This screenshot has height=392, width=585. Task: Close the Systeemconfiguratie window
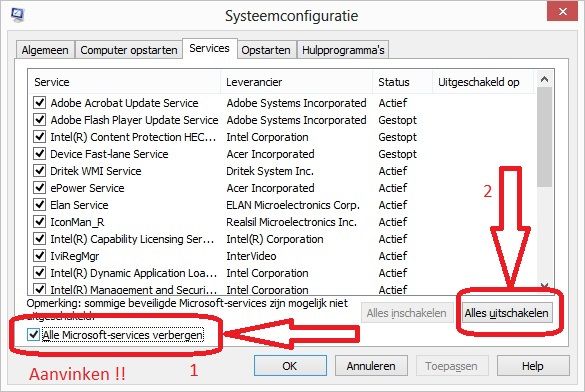point(563,12)
